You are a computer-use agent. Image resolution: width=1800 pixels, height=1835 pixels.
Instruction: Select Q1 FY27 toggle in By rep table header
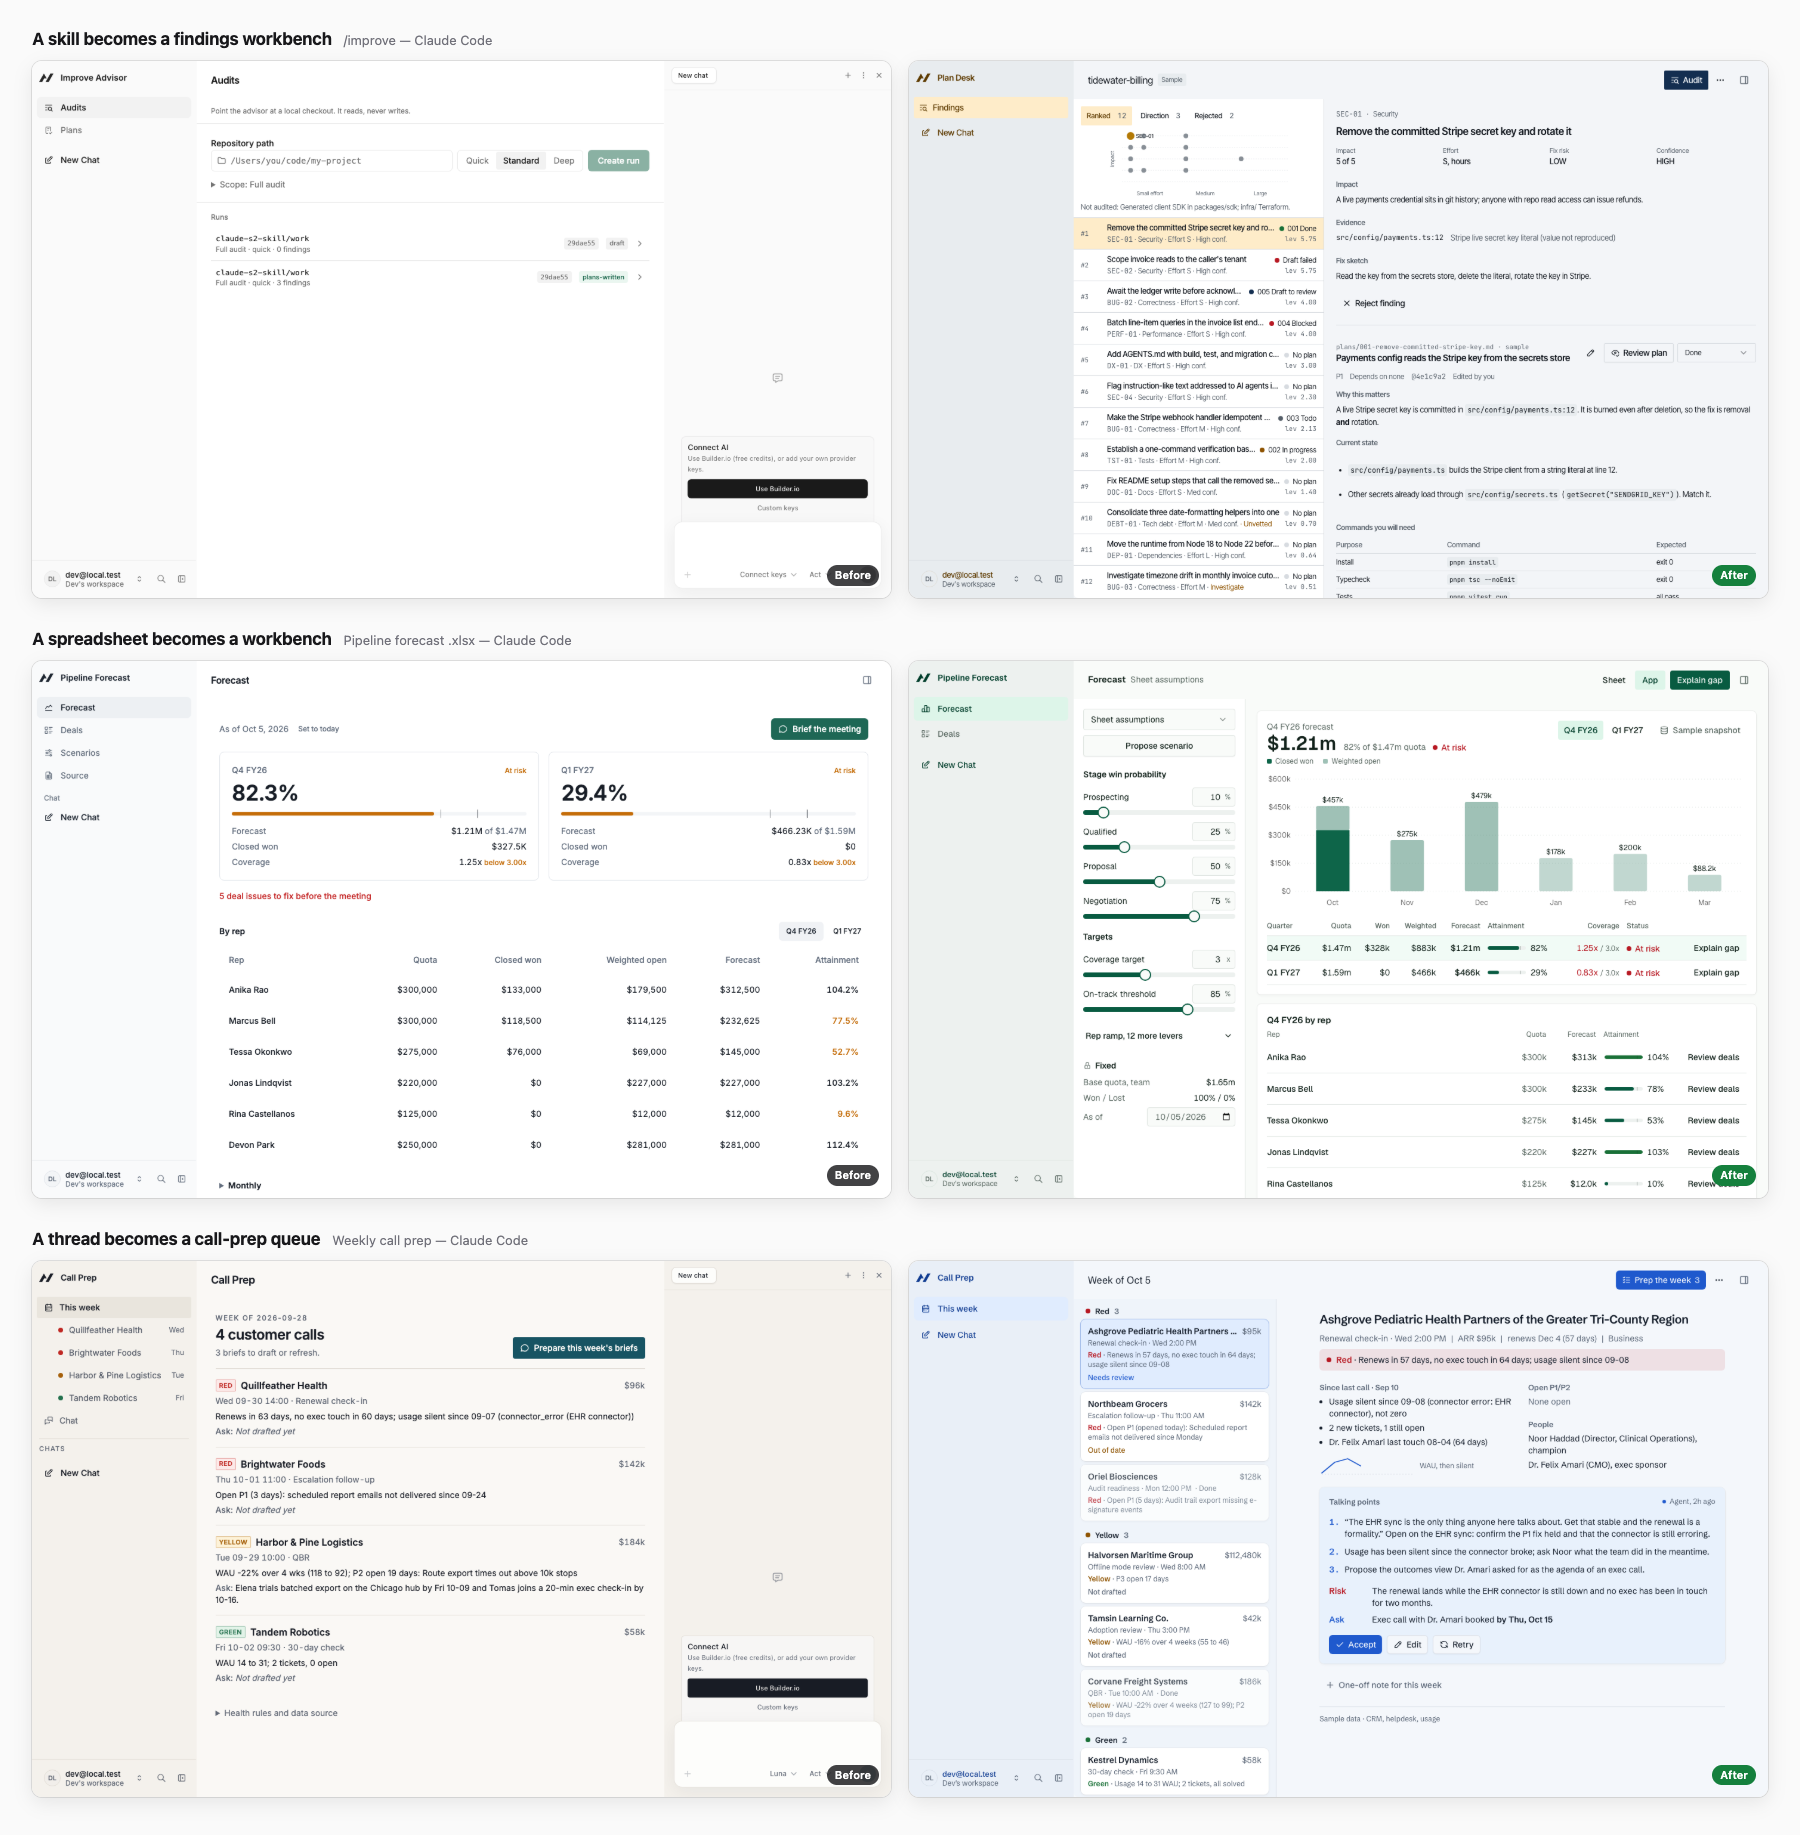click(847, 931)
